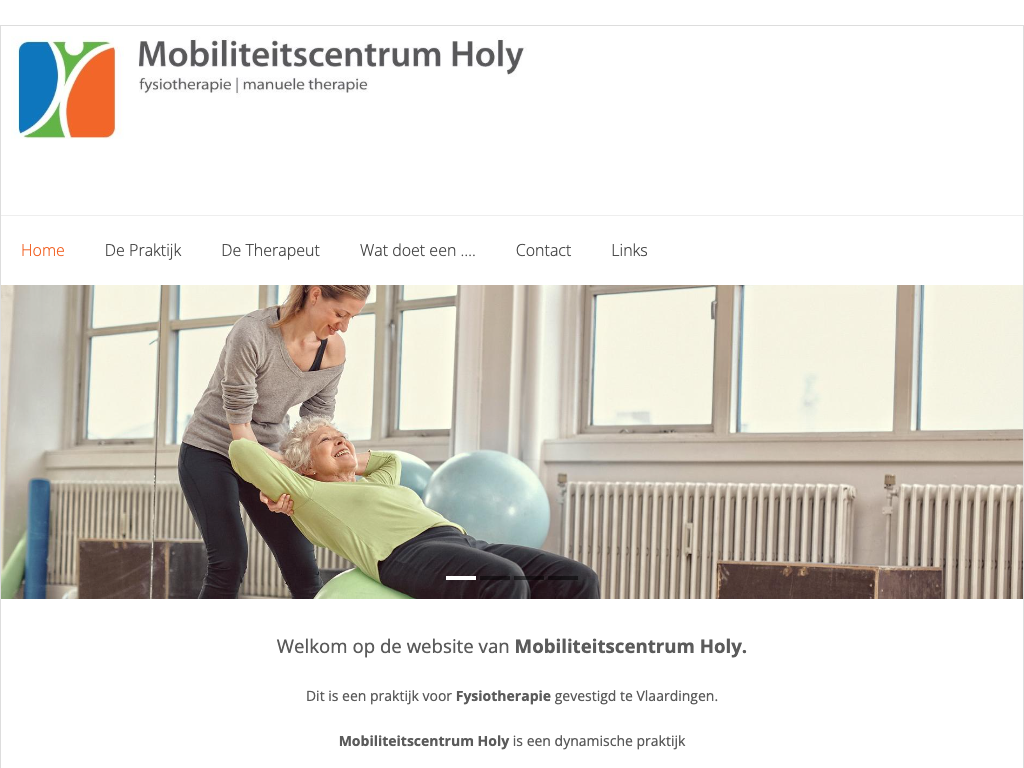
Task: Click the blue, green and orange practice logo
Action: click(67, 89)
